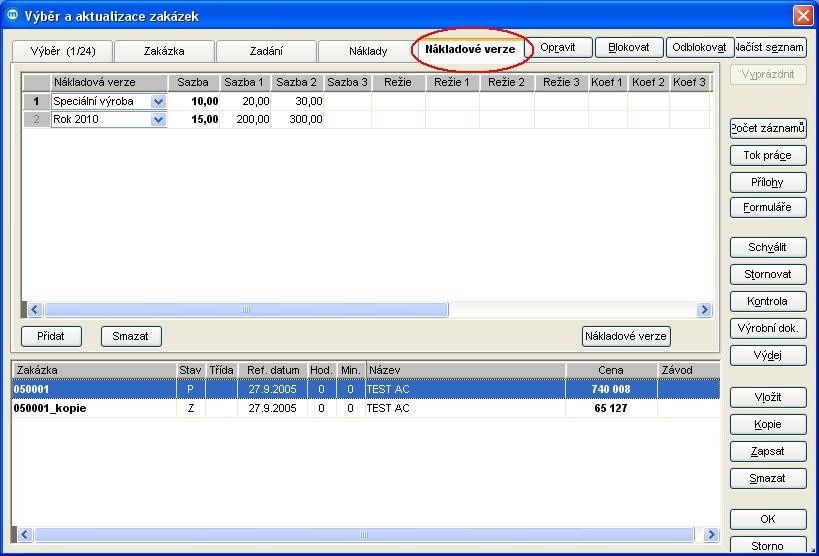Click the Stav column header
This screenshot has width=819, height=556.
click(x=190, y=370)
